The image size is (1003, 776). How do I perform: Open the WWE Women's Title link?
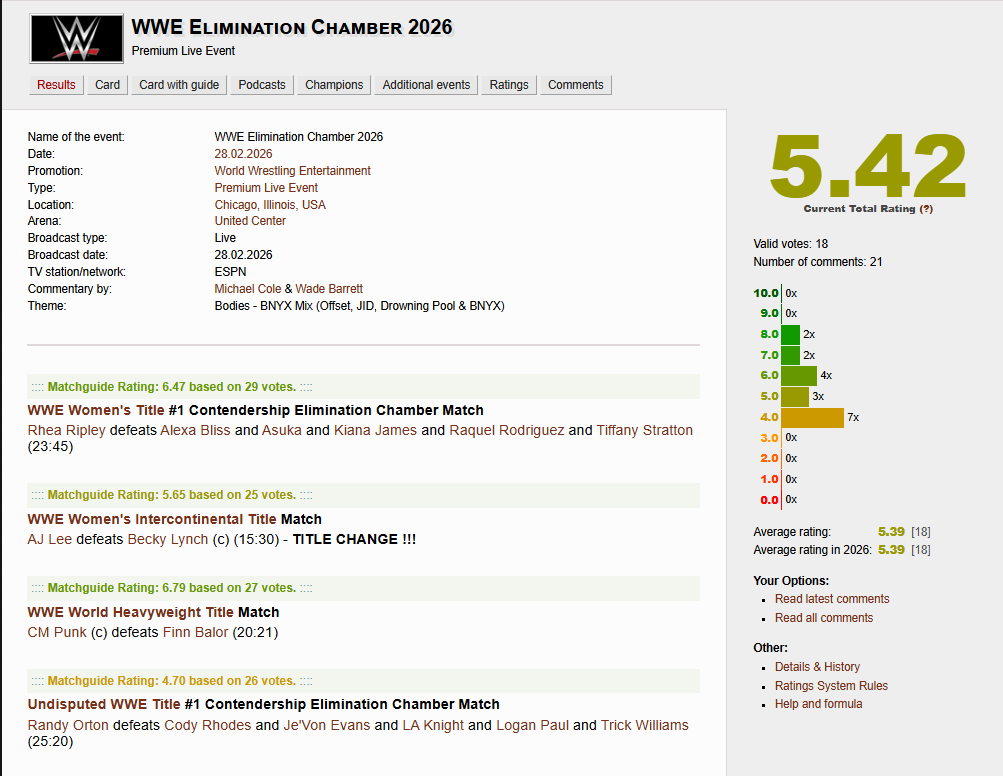pos(96,410)
